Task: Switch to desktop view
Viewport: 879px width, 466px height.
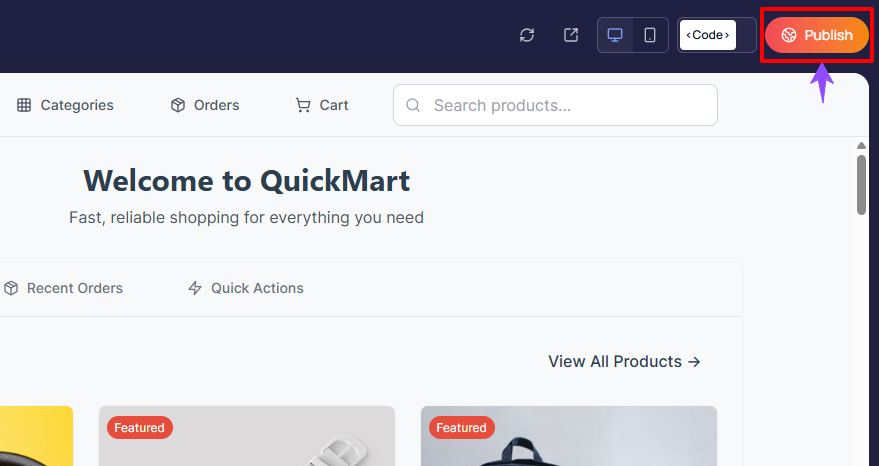Action: (x=615, y=35)
